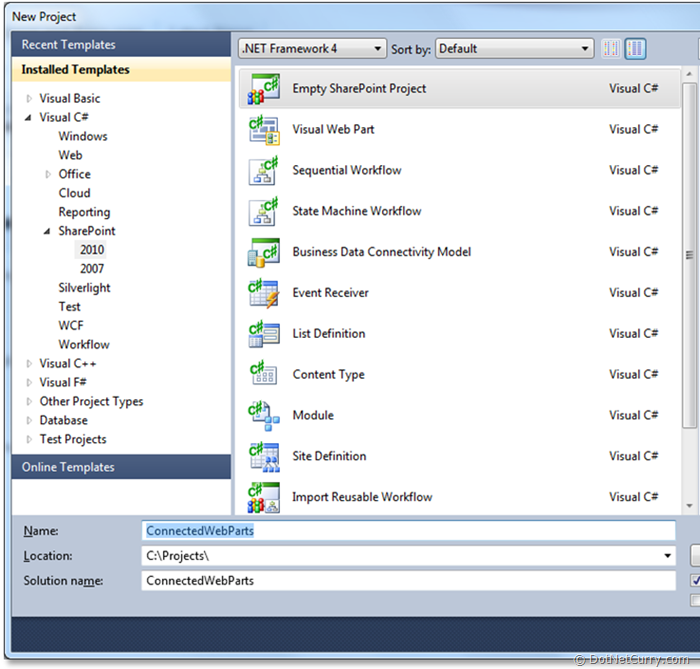This screenshot has height=669, width=700.
Task: Click the template list scrollbar thumb
Action: [x=689, y=255]
